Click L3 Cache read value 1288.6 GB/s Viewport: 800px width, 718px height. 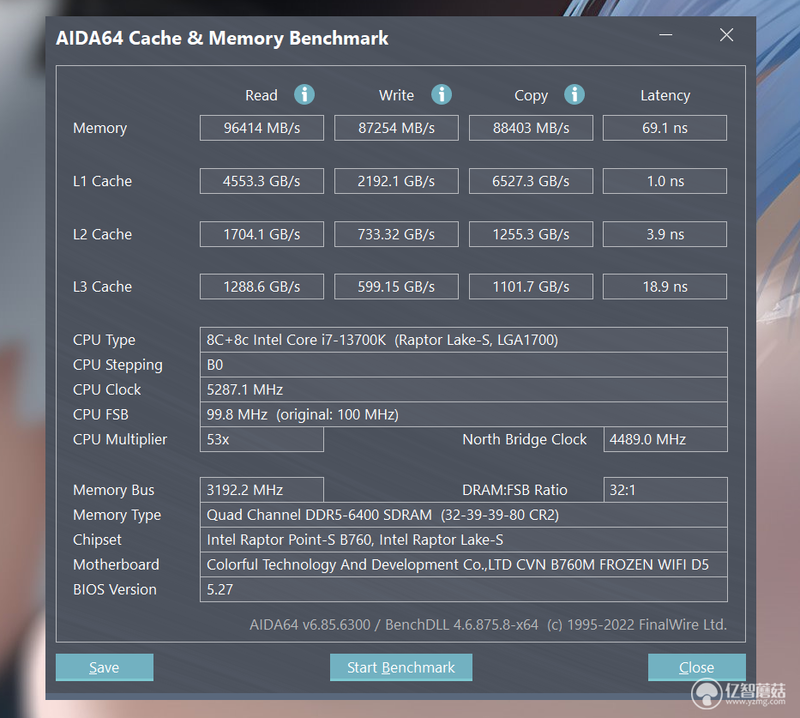tap(262, 287)
